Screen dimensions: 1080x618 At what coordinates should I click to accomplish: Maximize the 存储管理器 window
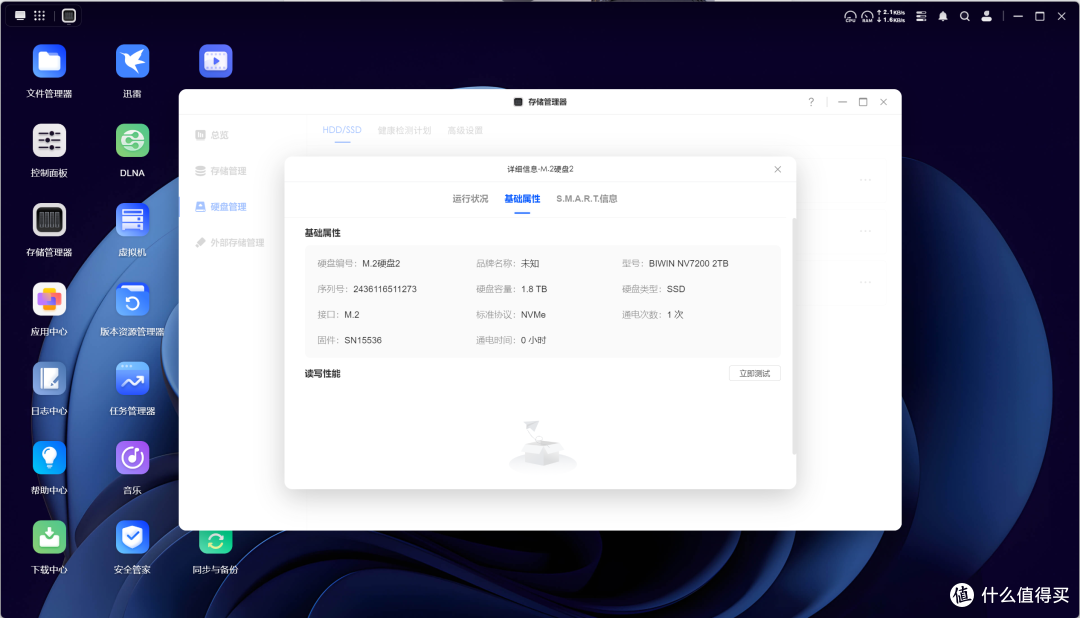point(863,102)
